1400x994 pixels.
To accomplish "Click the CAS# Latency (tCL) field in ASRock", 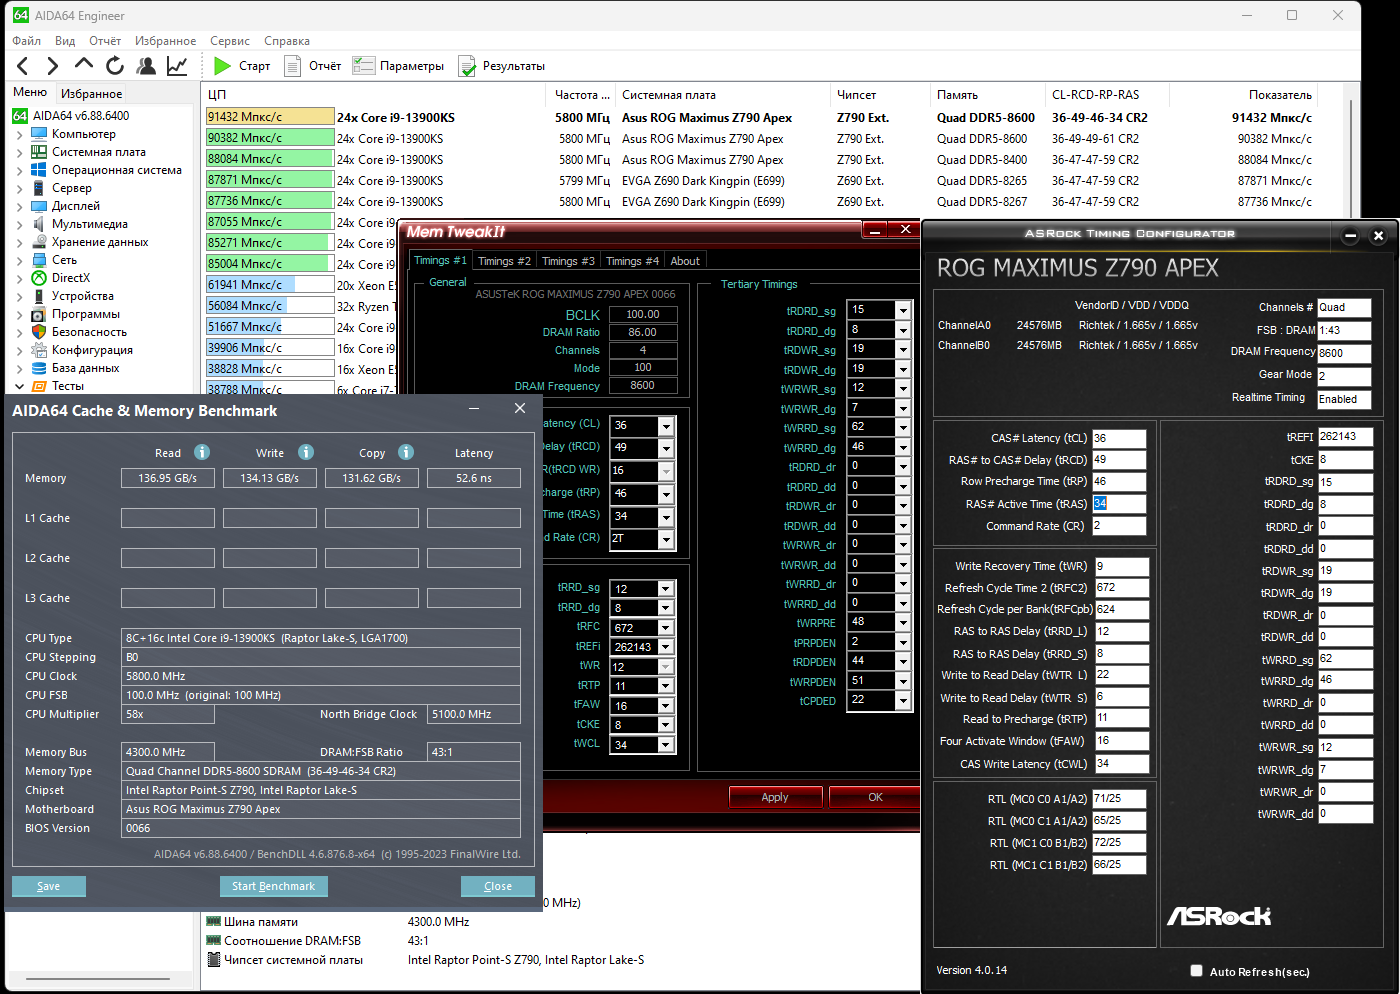I will click(1119, 438).
